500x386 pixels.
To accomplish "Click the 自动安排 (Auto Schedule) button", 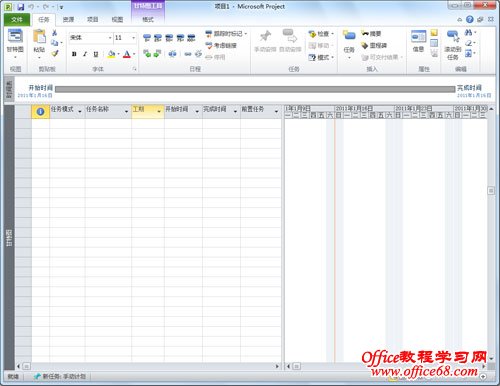I will point(290,42).
